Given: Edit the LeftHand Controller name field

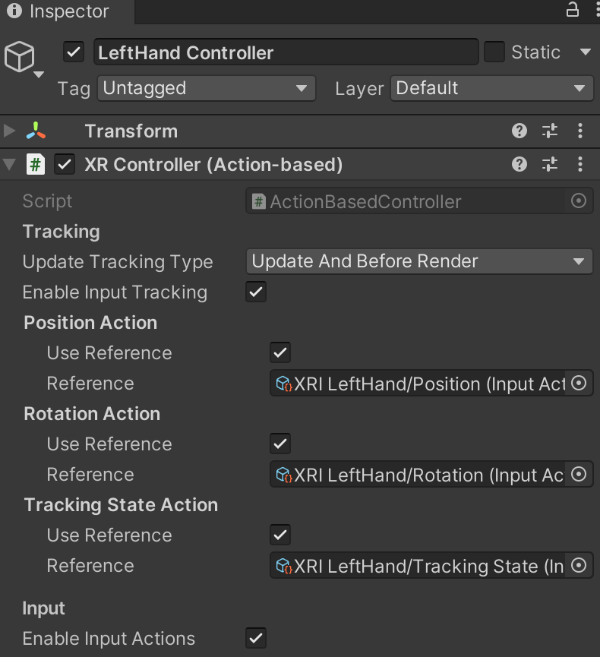Looking at the screenshot, I should point(286,52).
